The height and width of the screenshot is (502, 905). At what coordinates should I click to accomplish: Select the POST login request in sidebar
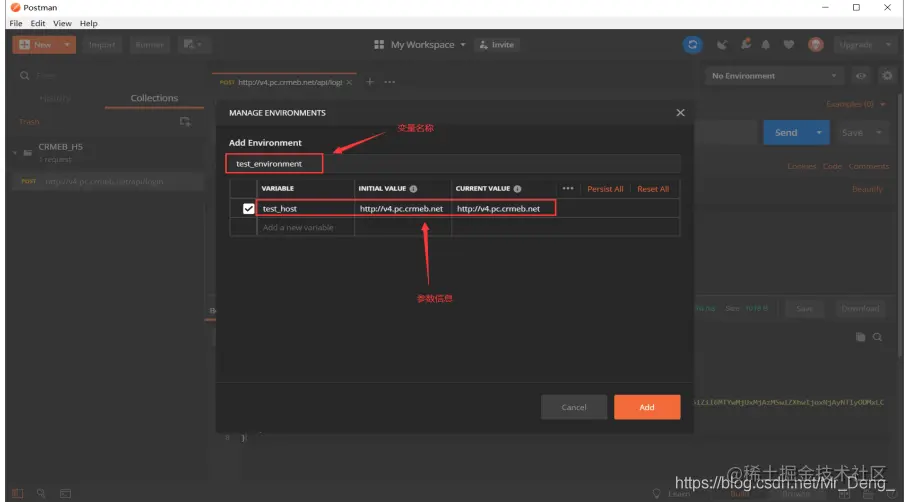point(107,181)
